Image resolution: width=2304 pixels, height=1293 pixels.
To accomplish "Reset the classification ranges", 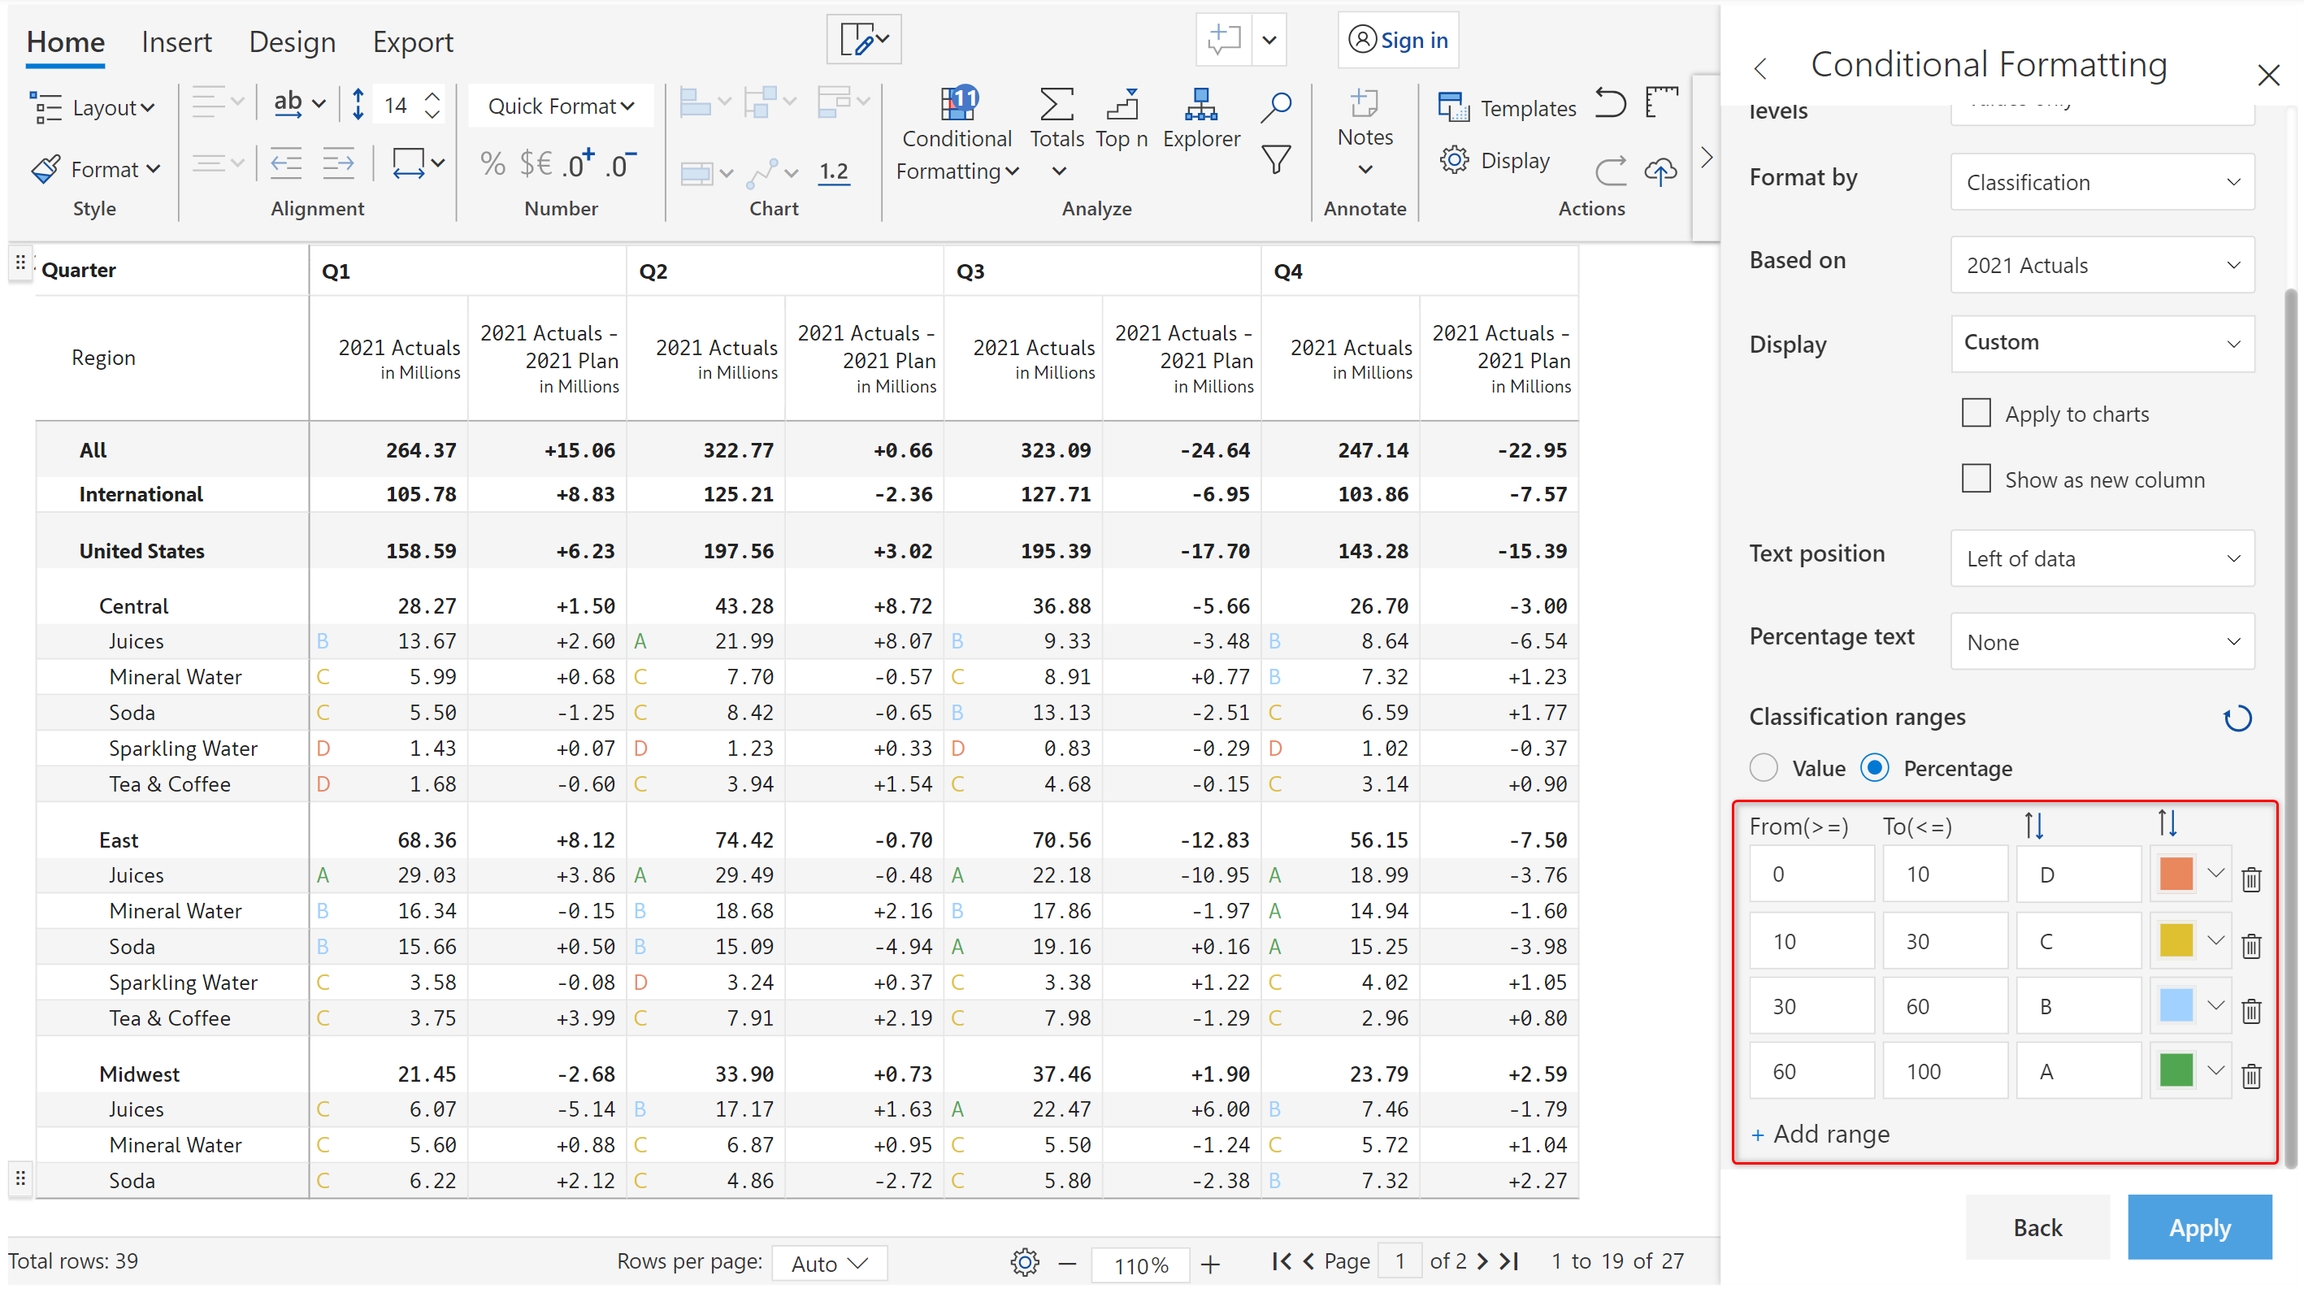I will pyautogui.click(x=2237, y=718).
